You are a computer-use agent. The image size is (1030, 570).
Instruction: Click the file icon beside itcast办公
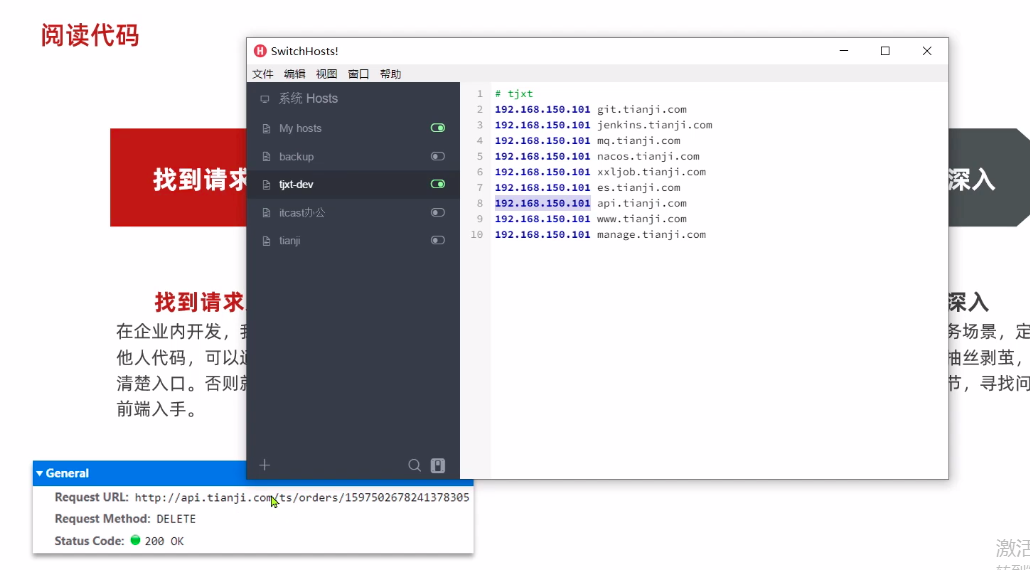(266, 213)
